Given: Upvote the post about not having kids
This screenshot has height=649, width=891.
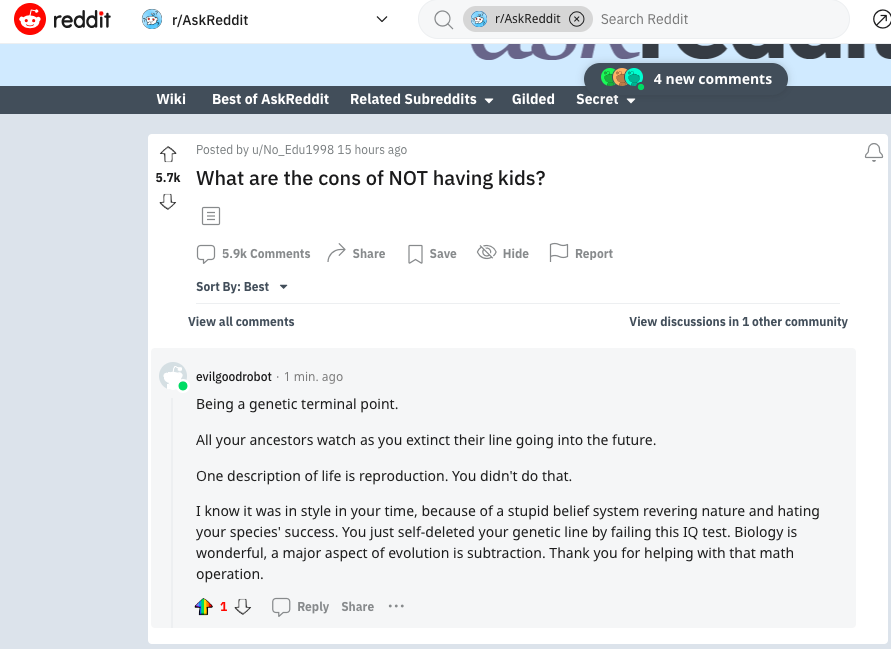Looking at the screenshot, I should click(168, 154).
